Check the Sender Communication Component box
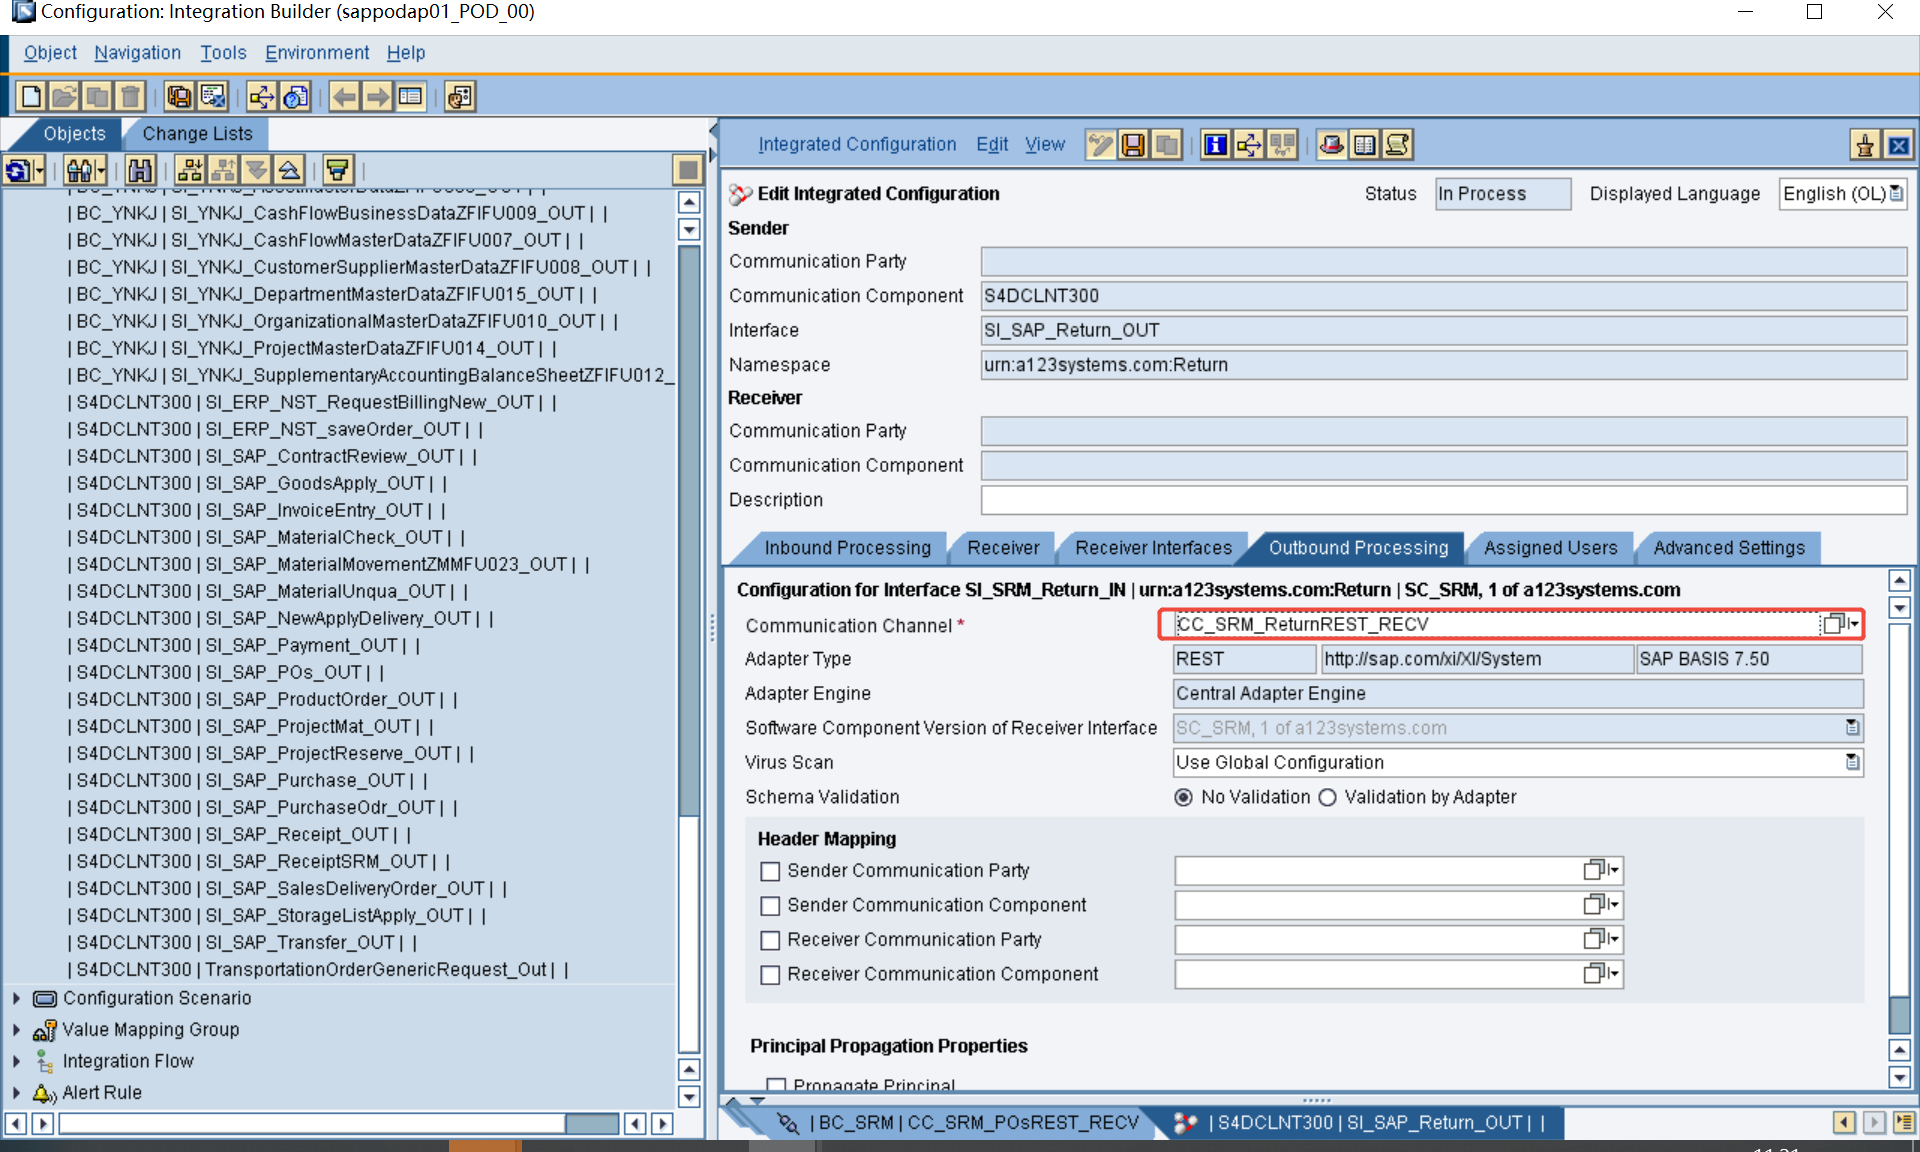The image size is (1920, 1152). tap(770, 906)
